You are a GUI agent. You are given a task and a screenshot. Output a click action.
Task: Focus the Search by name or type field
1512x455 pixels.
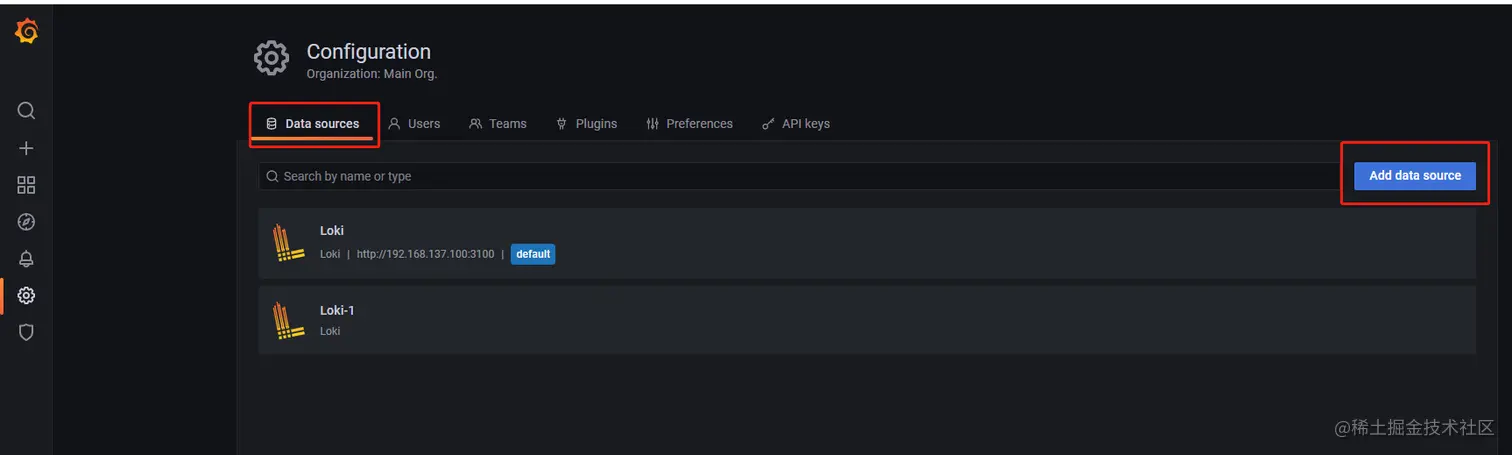(800, 176)
